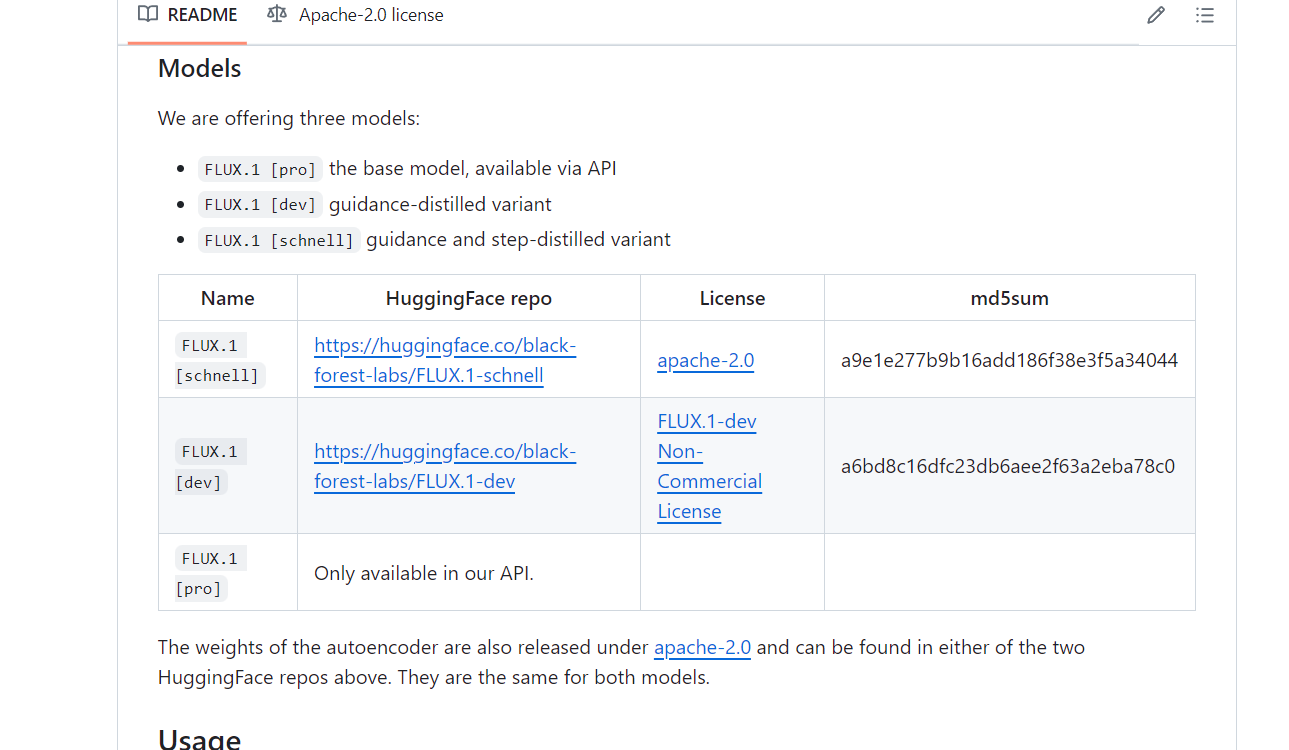This screenshot has height=750, width=1289.
Task: Click 'guidance and step-distilled variant' description
Action: [x=518, y=239]
